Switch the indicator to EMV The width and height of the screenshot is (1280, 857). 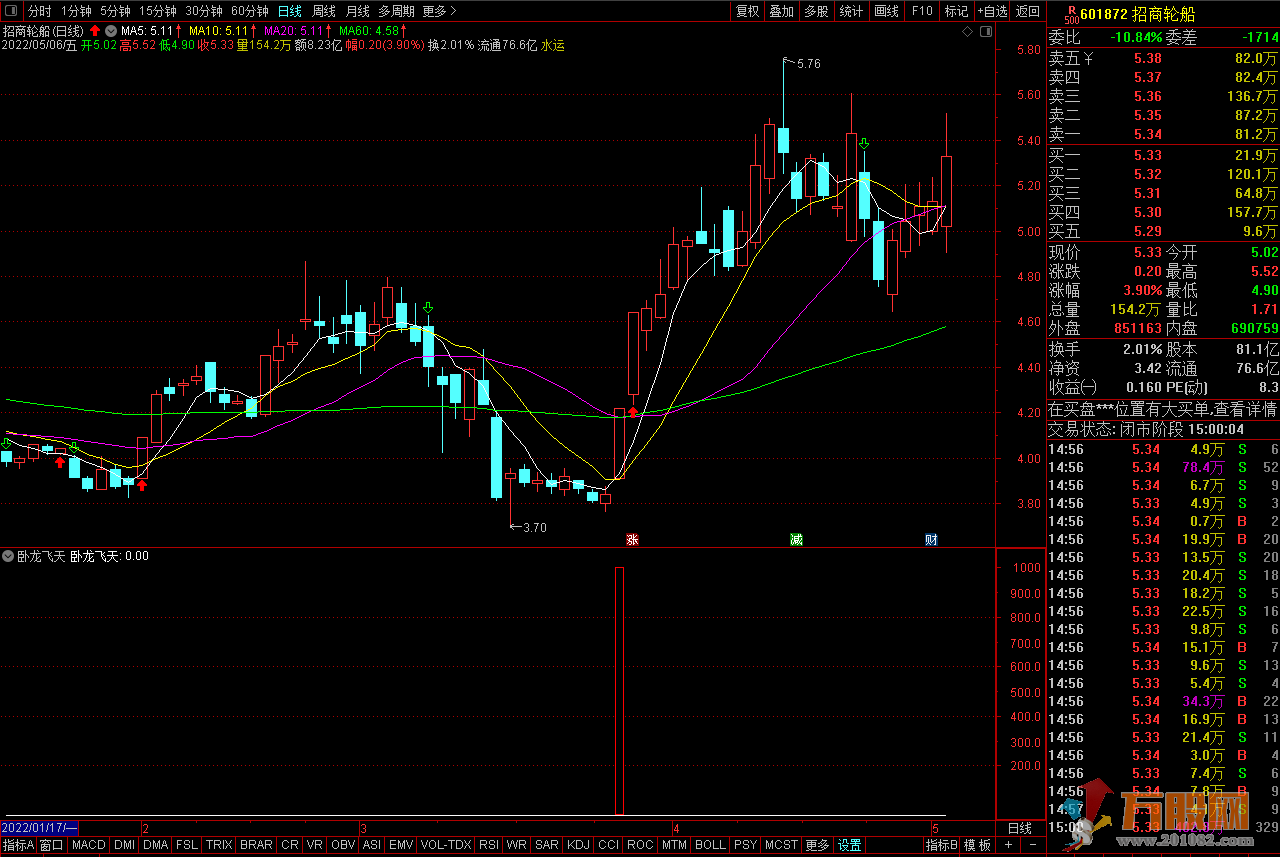(x=401, y=845)
